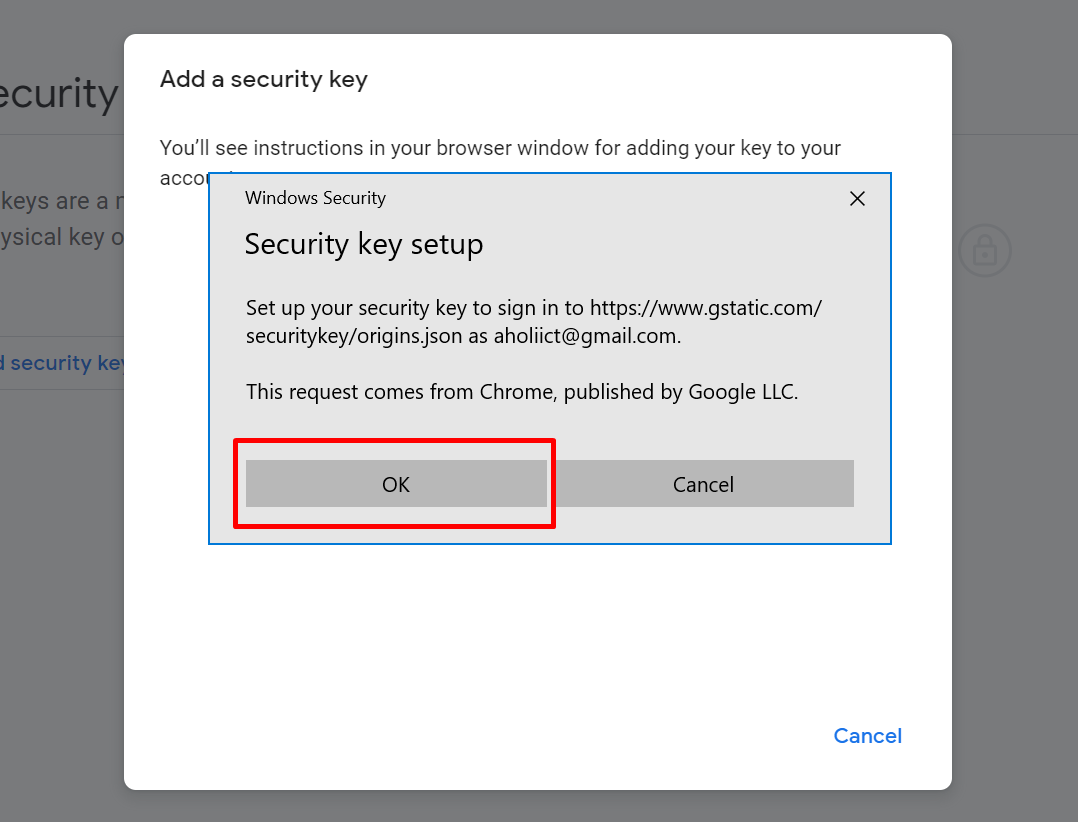Cancel the Windows Security key setup
Screen dimensions: 1078x822
(703, 484)
